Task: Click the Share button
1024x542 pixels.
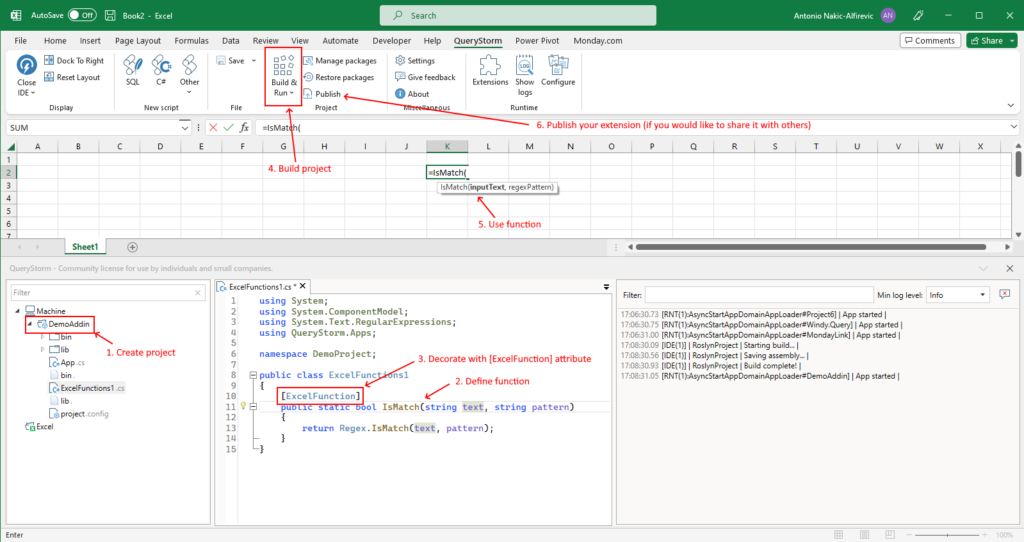Action: [x=990, y=41]
